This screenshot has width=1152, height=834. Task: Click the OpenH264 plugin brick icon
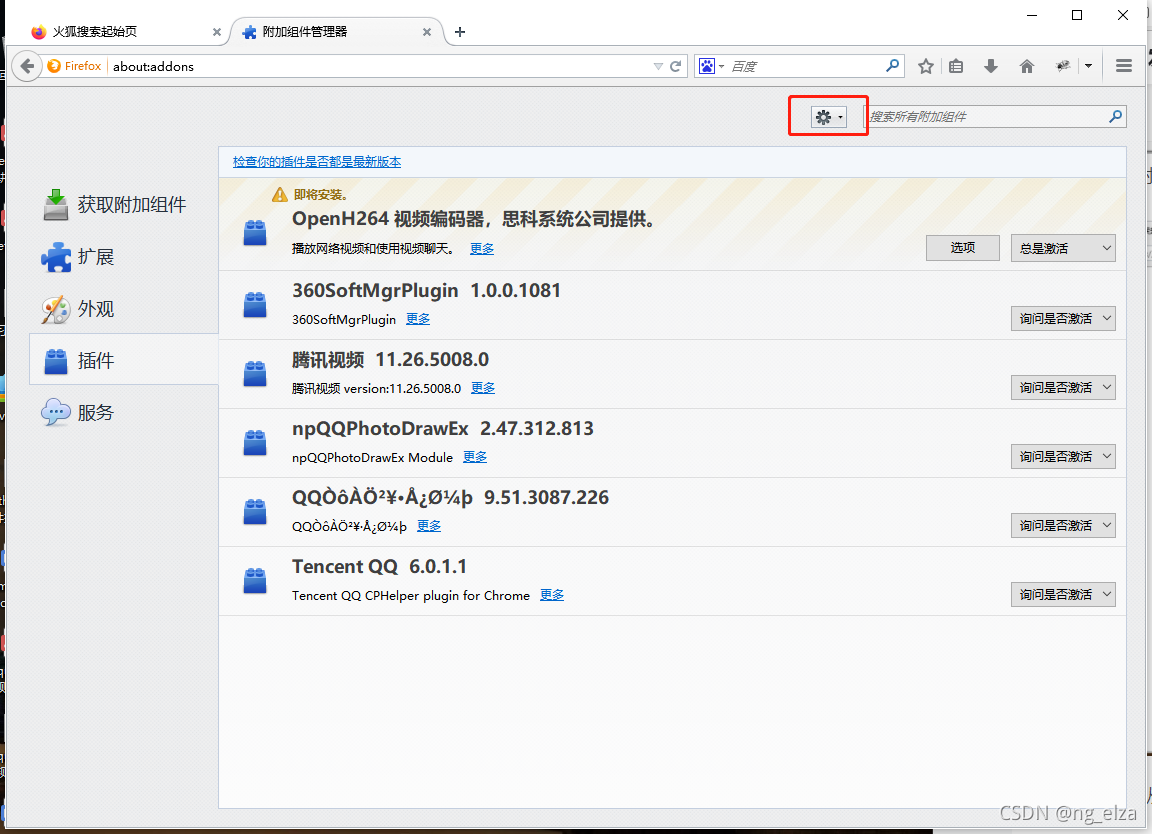255,233
